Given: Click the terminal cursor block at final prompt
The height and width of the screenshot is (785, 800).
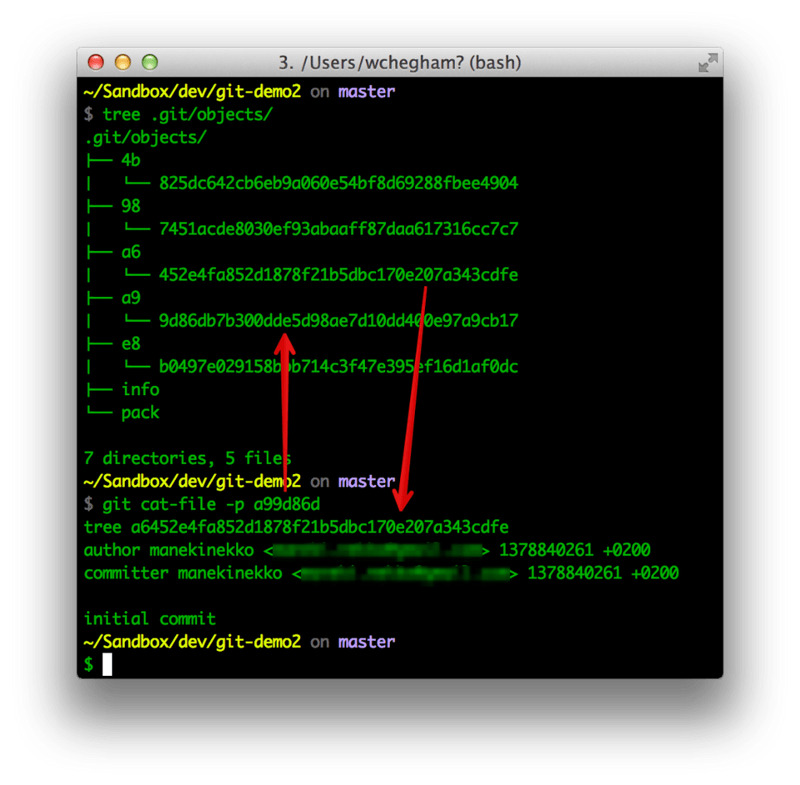Looking at the screenshot, I should [107, 665].
